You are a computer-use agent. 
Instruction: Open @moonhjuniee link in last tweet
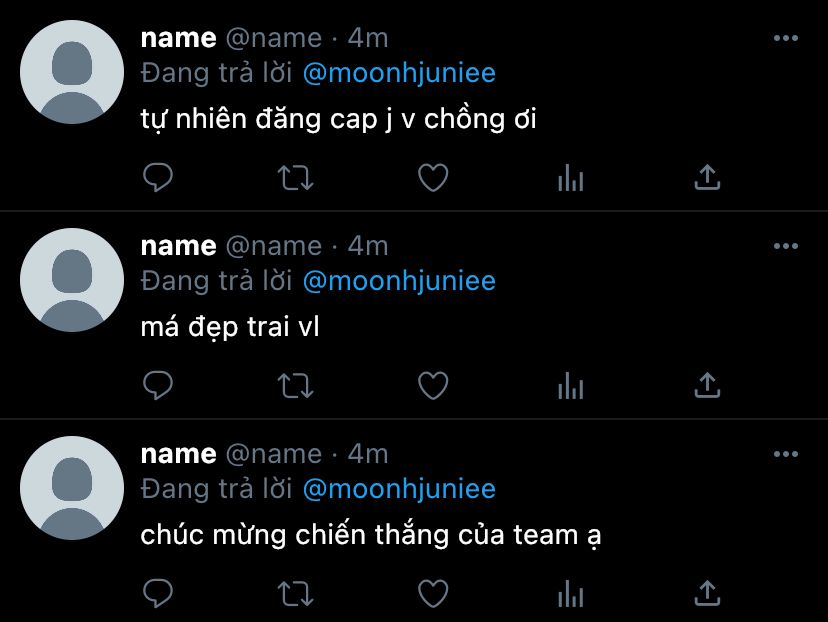click(399, 489)
